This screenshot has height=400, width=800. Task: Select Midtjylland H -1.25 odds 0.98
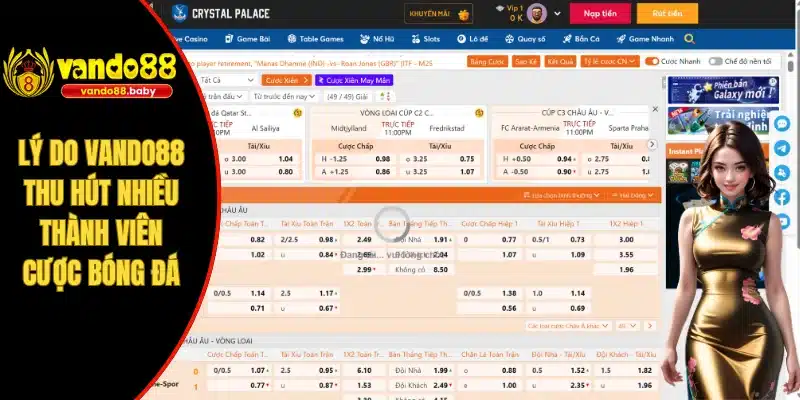pos(355,159)
